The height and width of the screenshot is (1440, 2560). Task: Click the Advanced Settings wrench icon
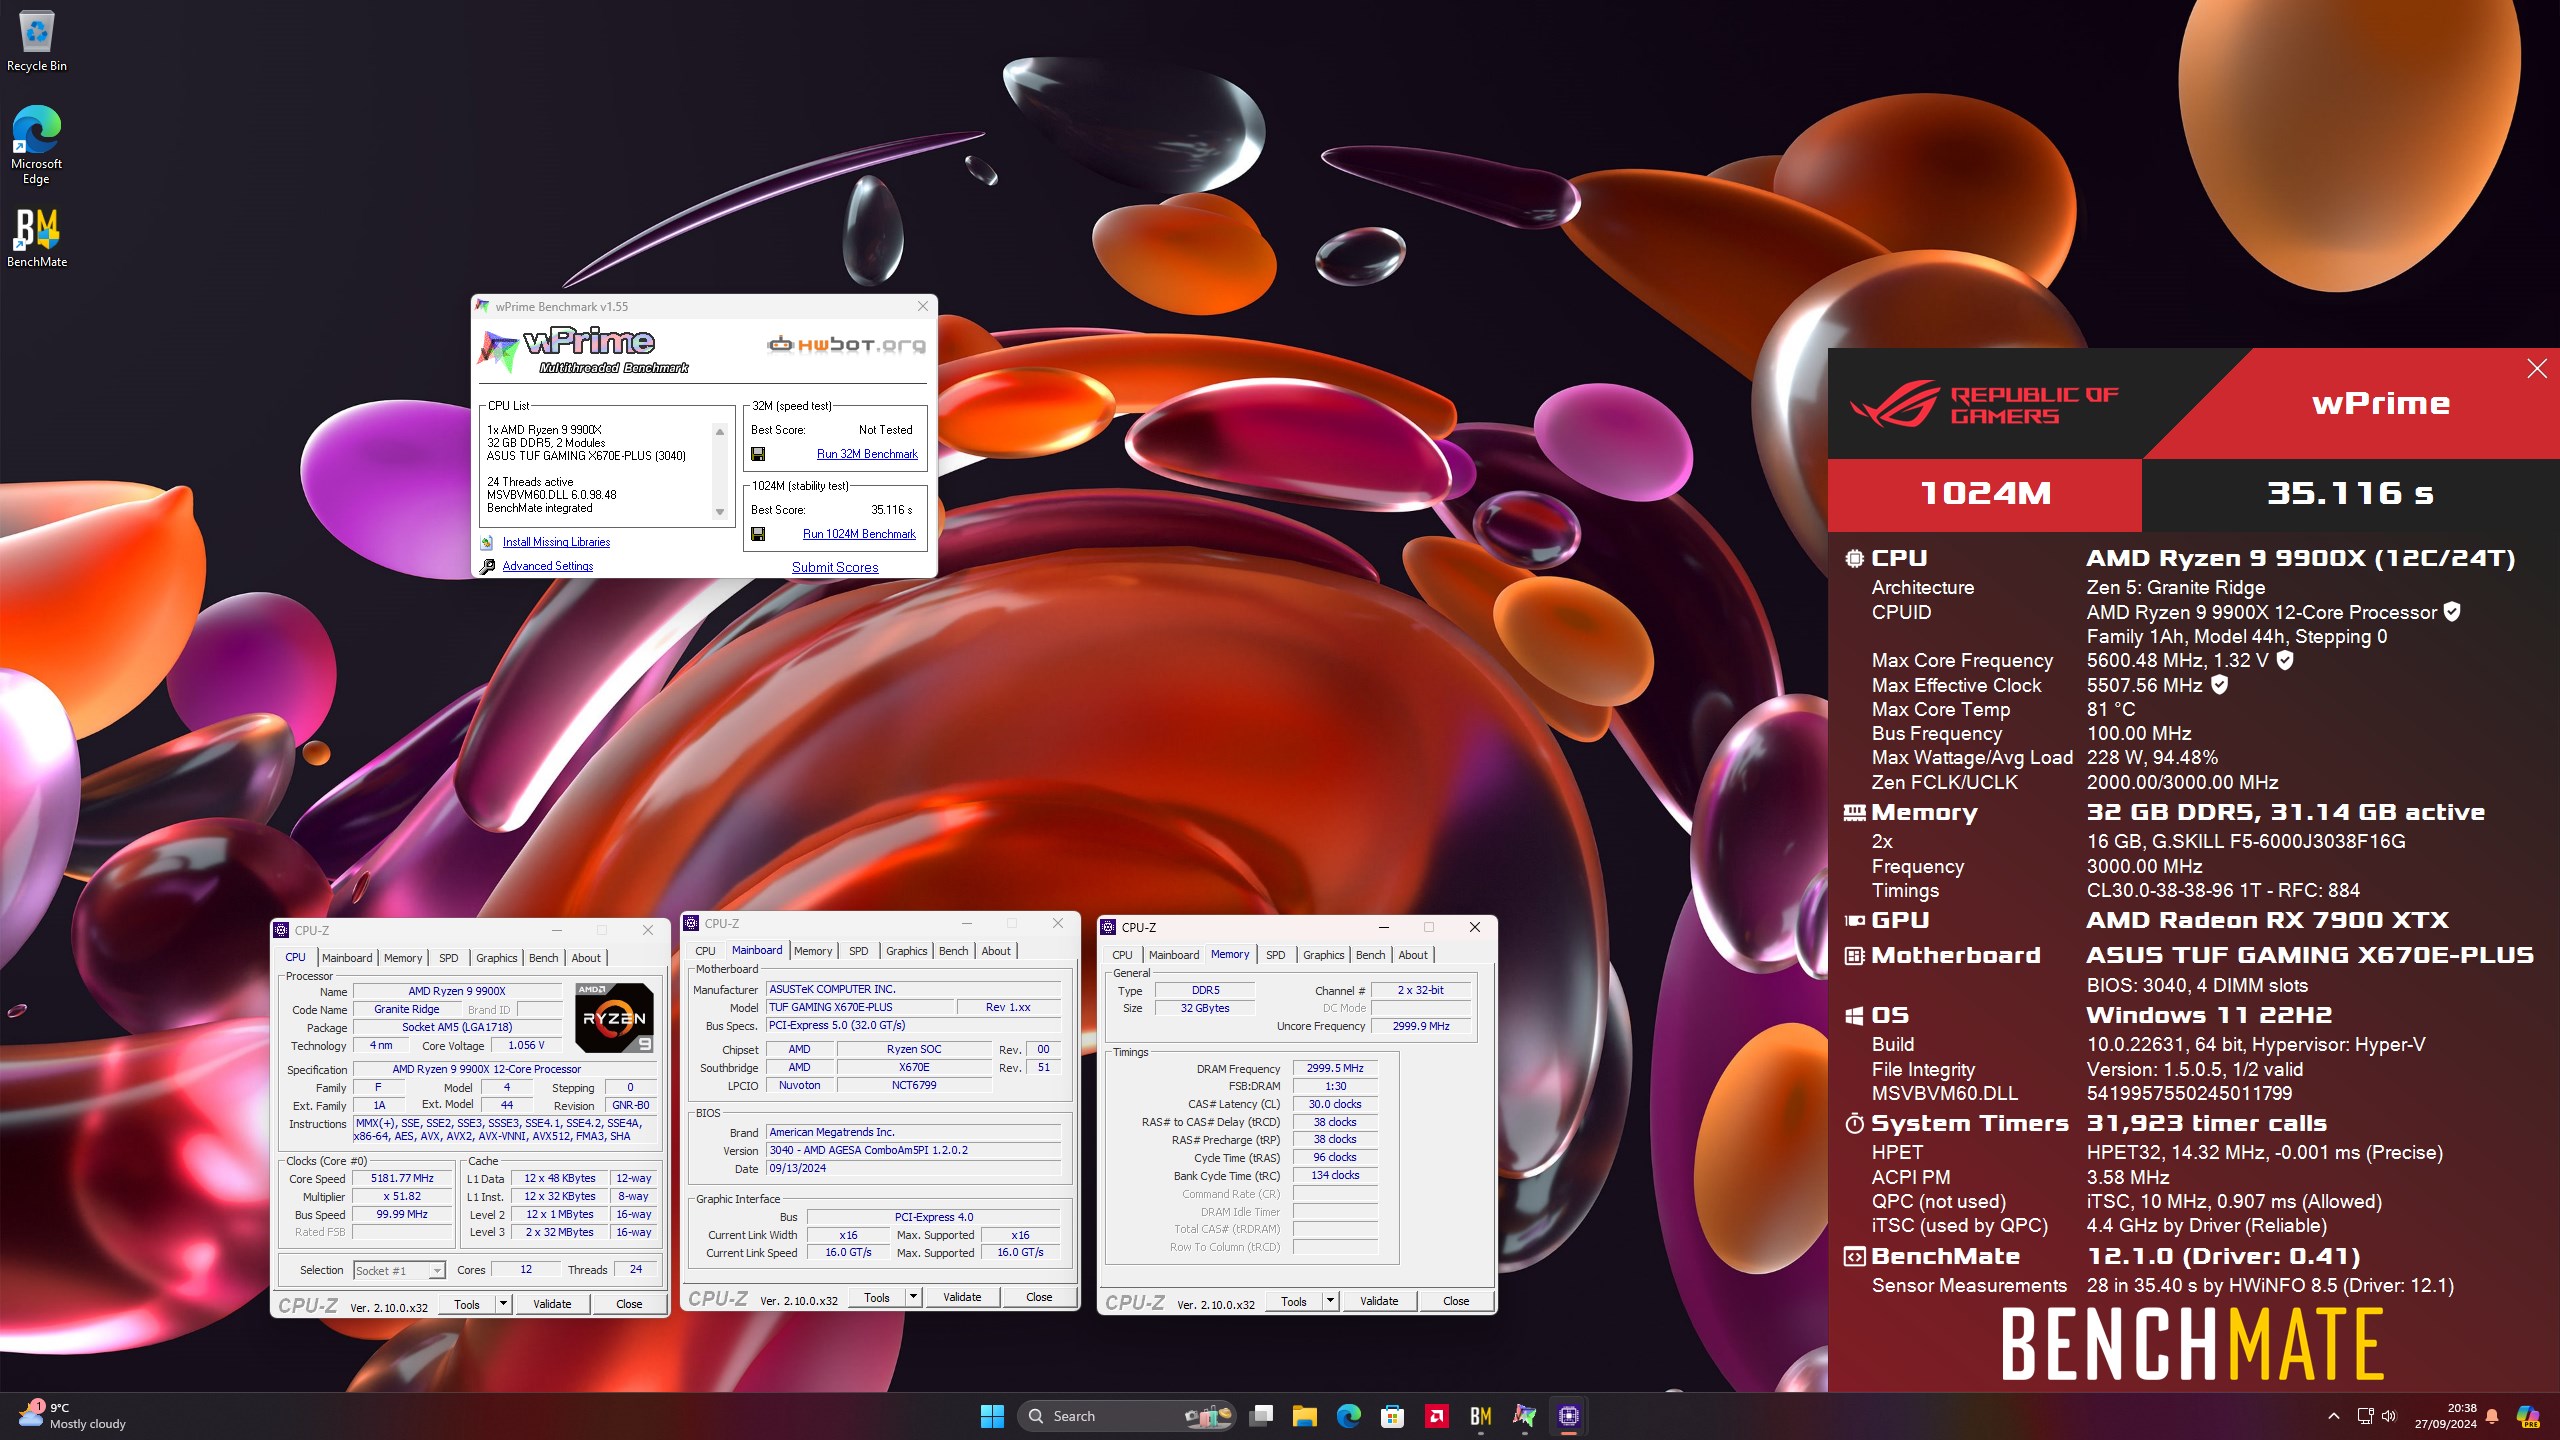[x=487, y=566]
